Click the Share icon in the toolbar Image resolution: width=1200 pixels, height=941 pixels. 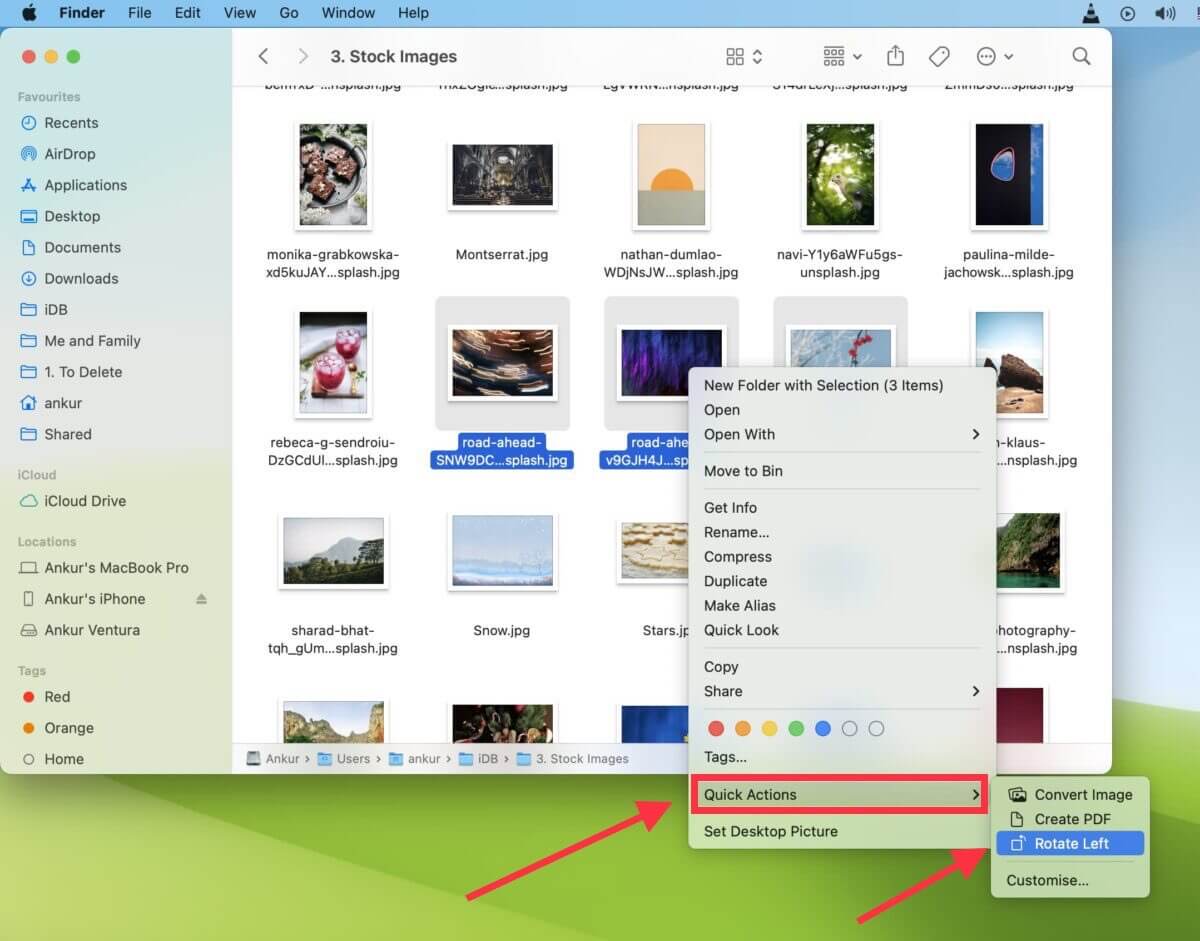point(895,57)
